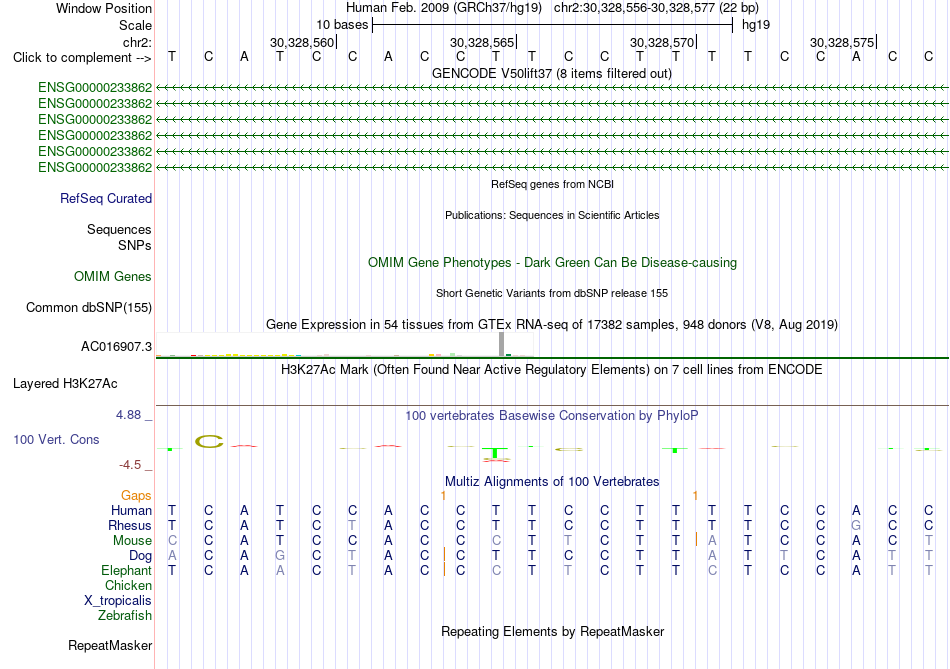The width and height of the screenshot is (950, 669).
Task: Click the 4.88 PhyloP upper limit value
Action: (x=128, y=415)
